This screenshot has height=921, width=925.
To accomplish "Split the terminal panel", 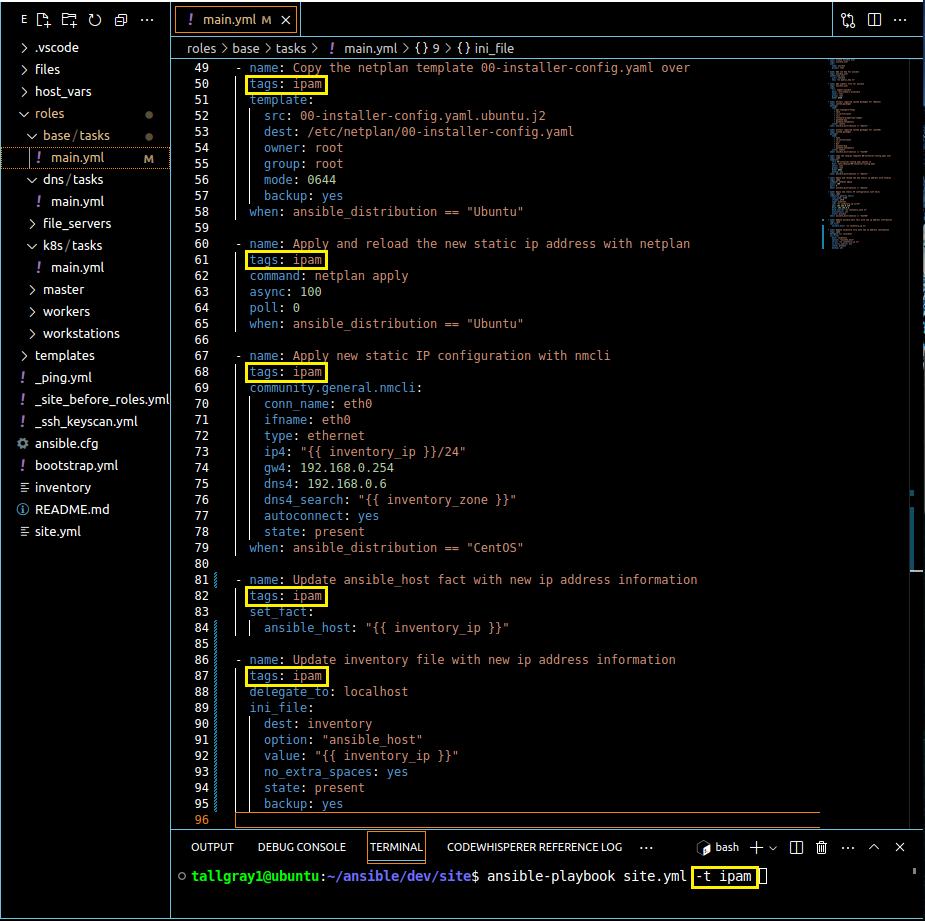I will coord(796,847).
